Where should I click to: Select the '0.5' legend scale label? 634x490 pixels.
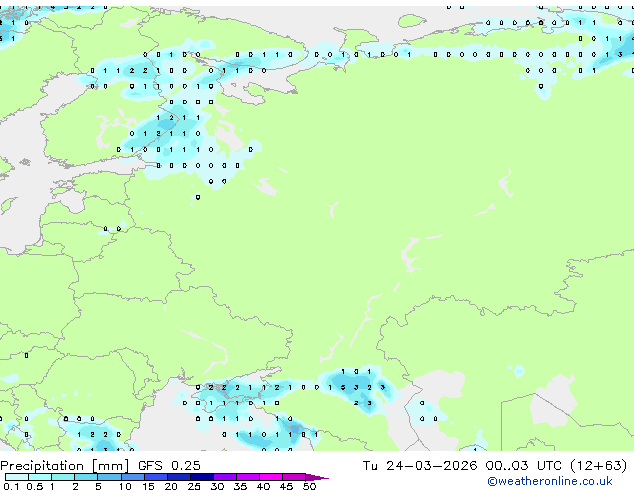click(35, 486)
